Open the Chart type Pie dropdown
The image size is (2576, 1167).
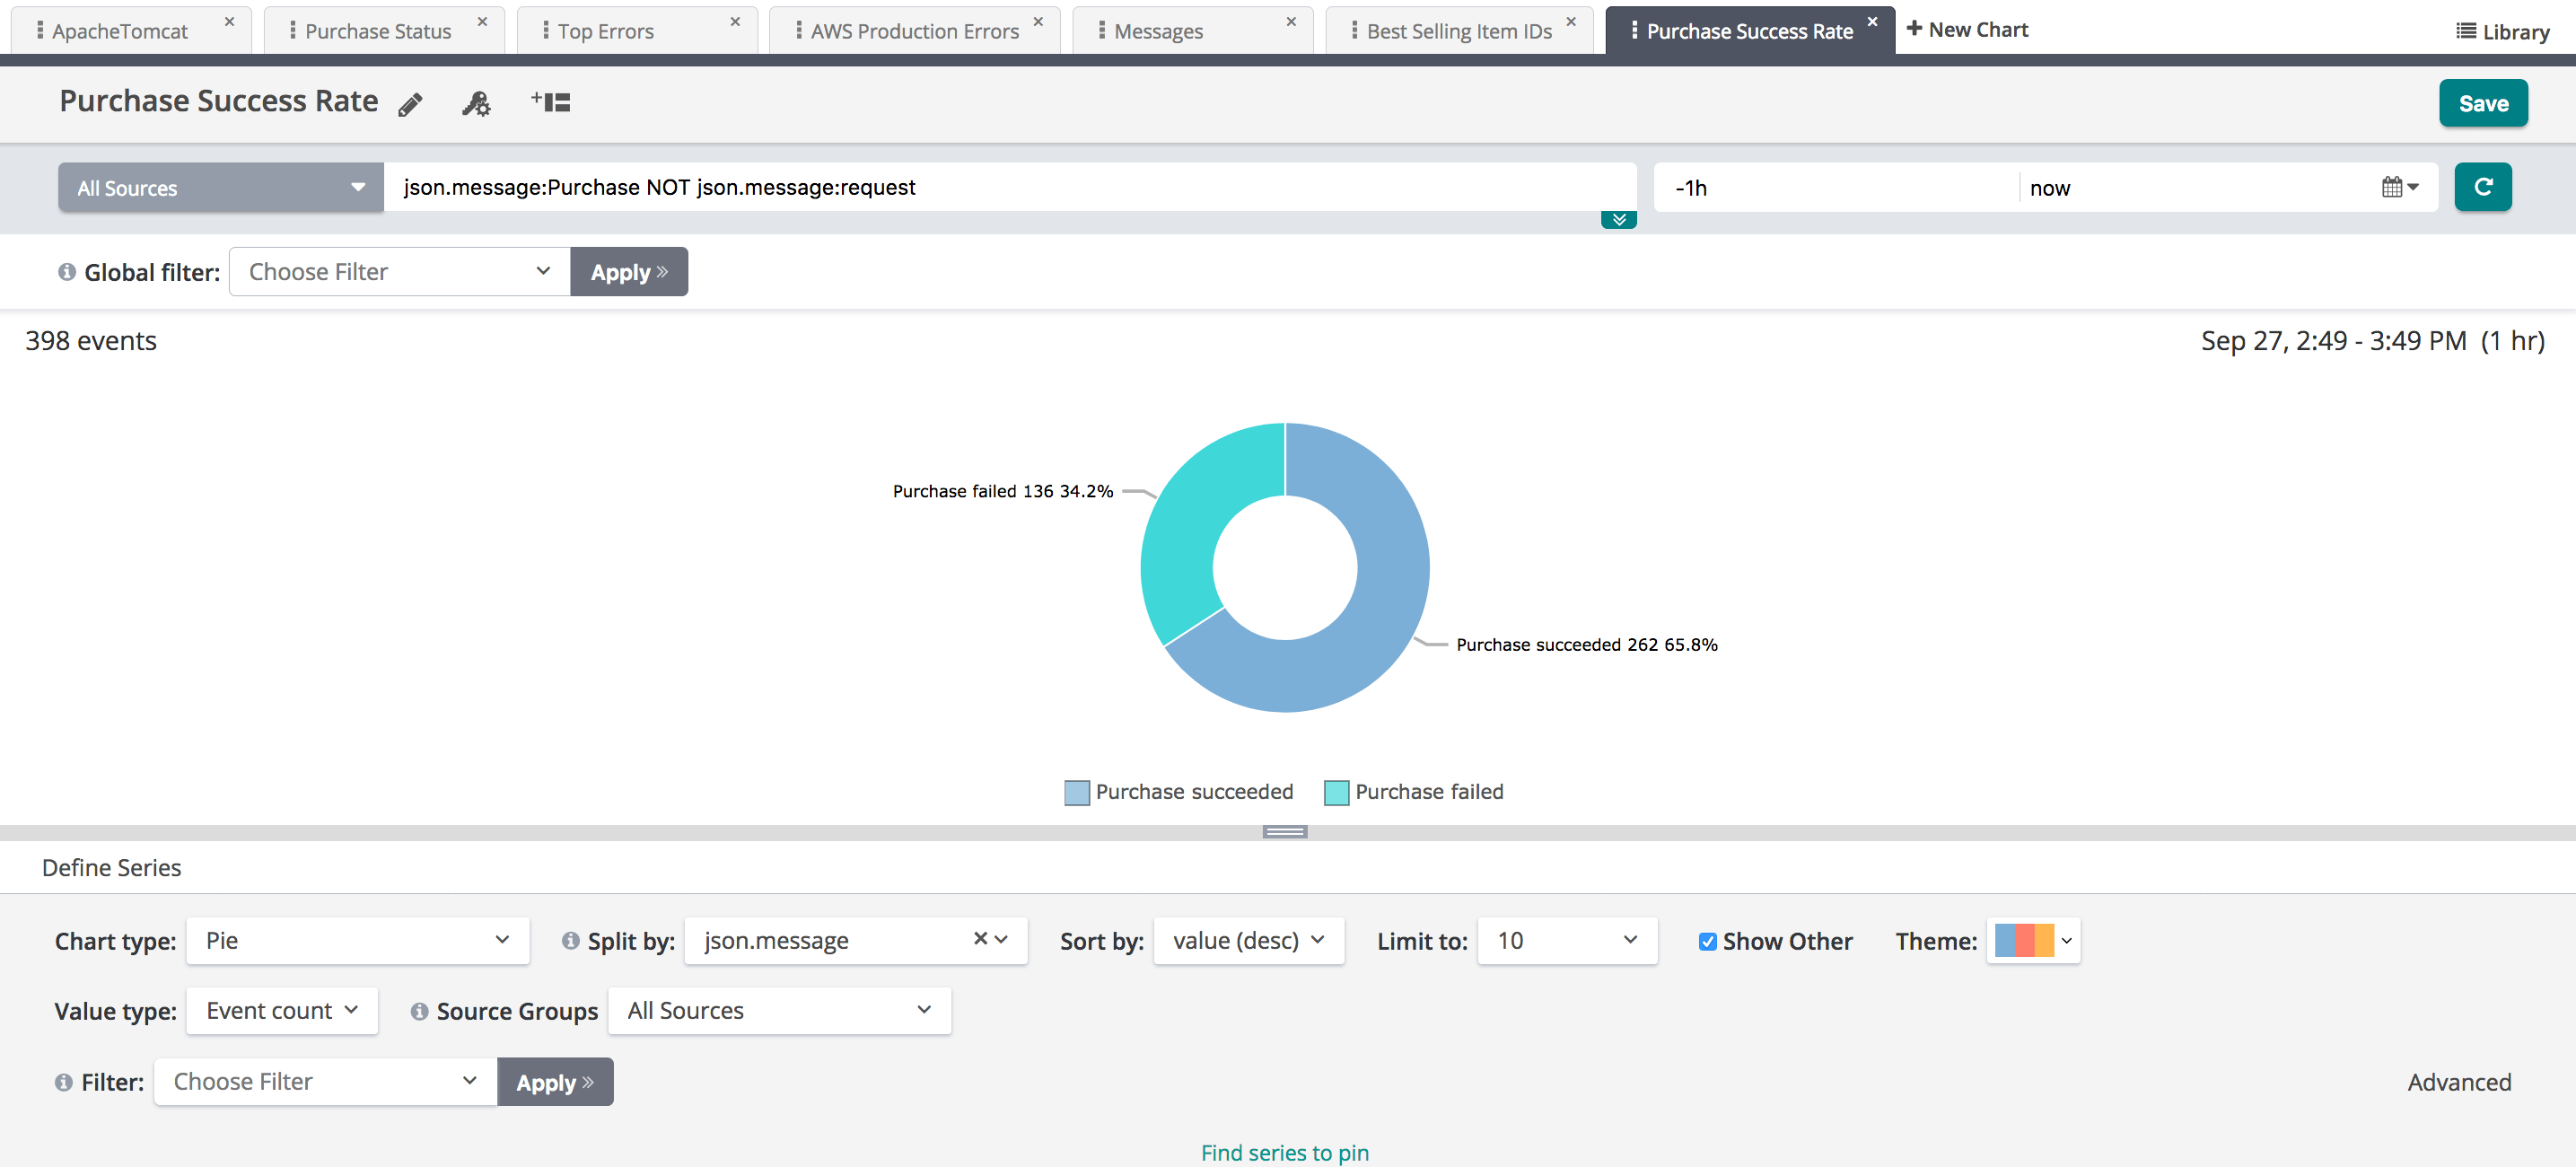(x=357, y=941)
